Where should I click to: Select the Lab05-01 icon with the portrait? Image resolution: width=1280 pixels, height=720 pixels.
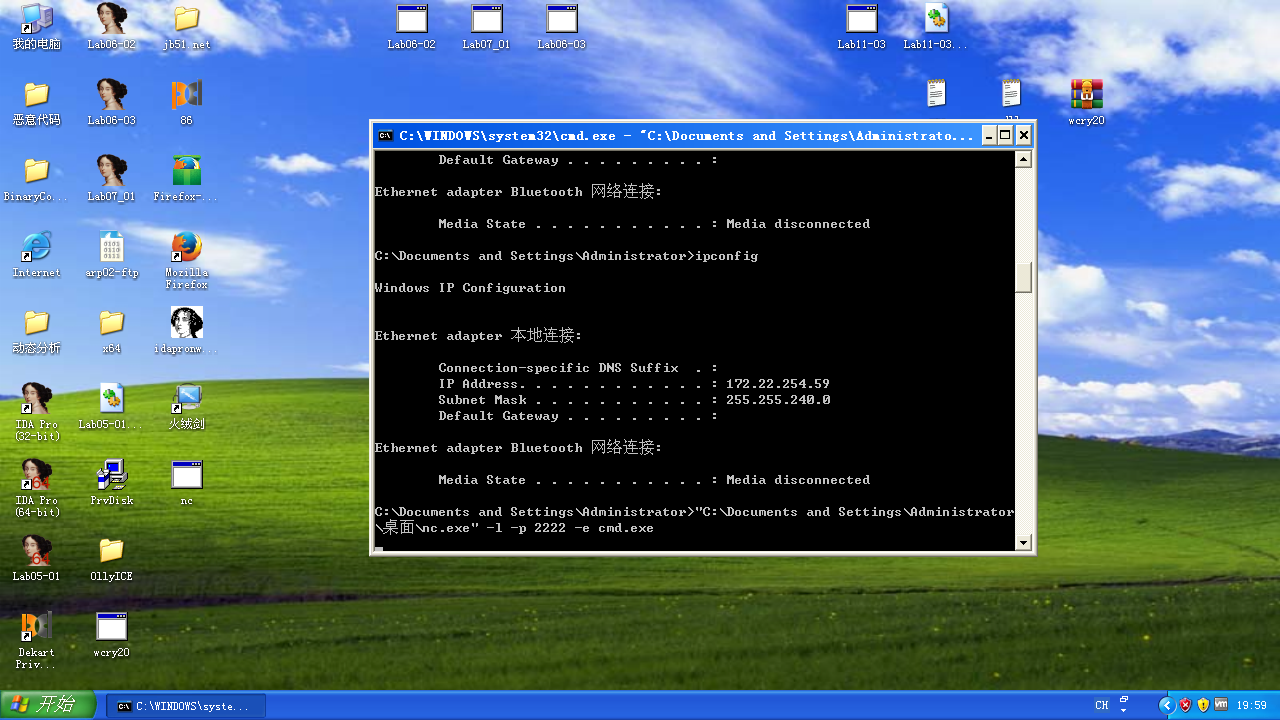coord(36,559)
